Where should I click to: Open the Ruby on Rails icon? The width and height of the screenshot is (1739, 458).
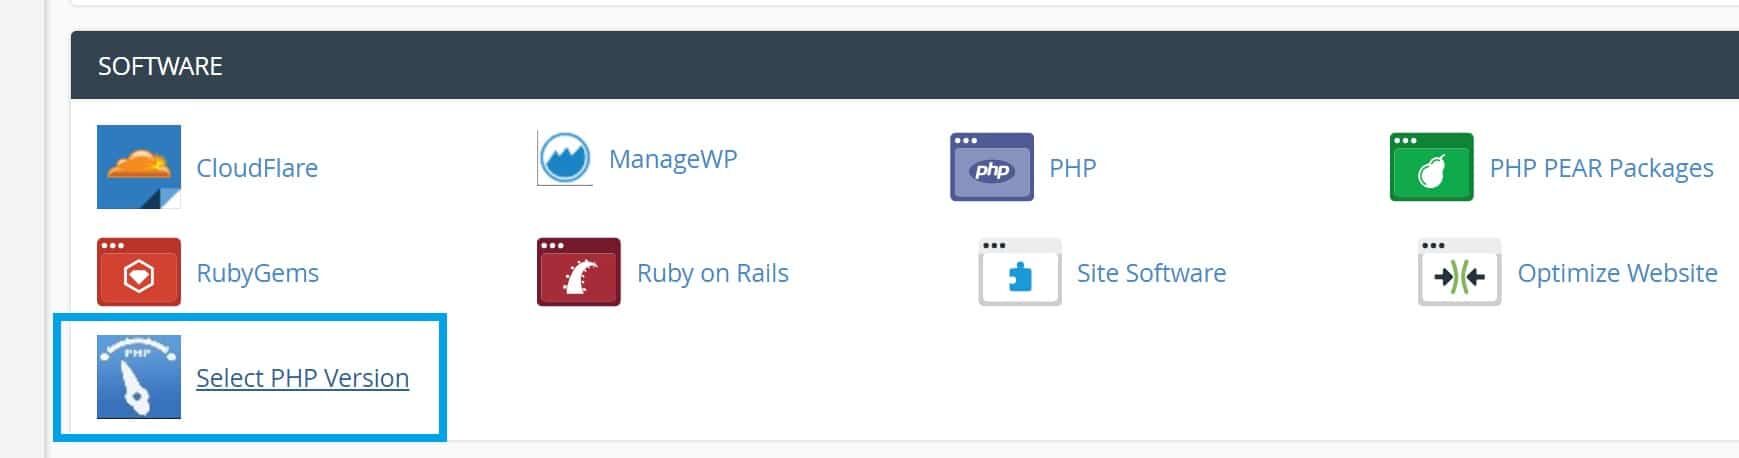579,272
